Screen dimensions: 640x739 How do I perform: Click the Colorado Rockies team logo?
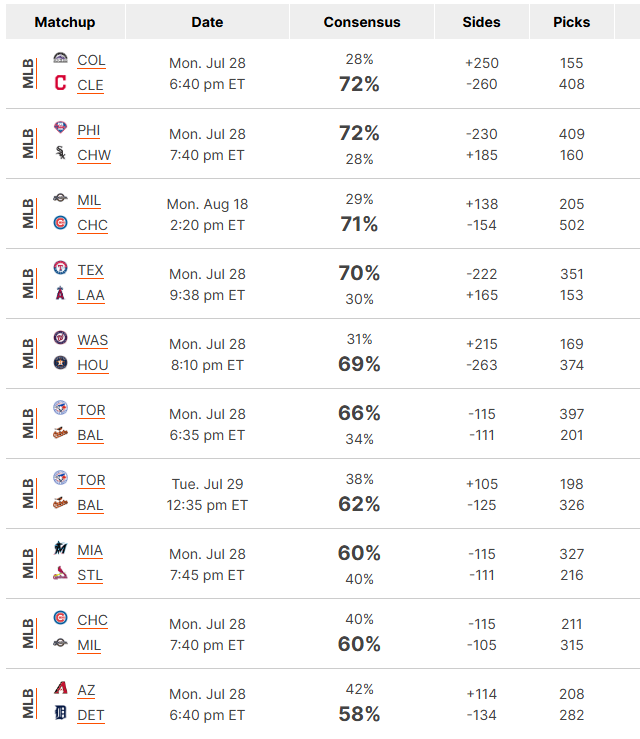[60, 58]
